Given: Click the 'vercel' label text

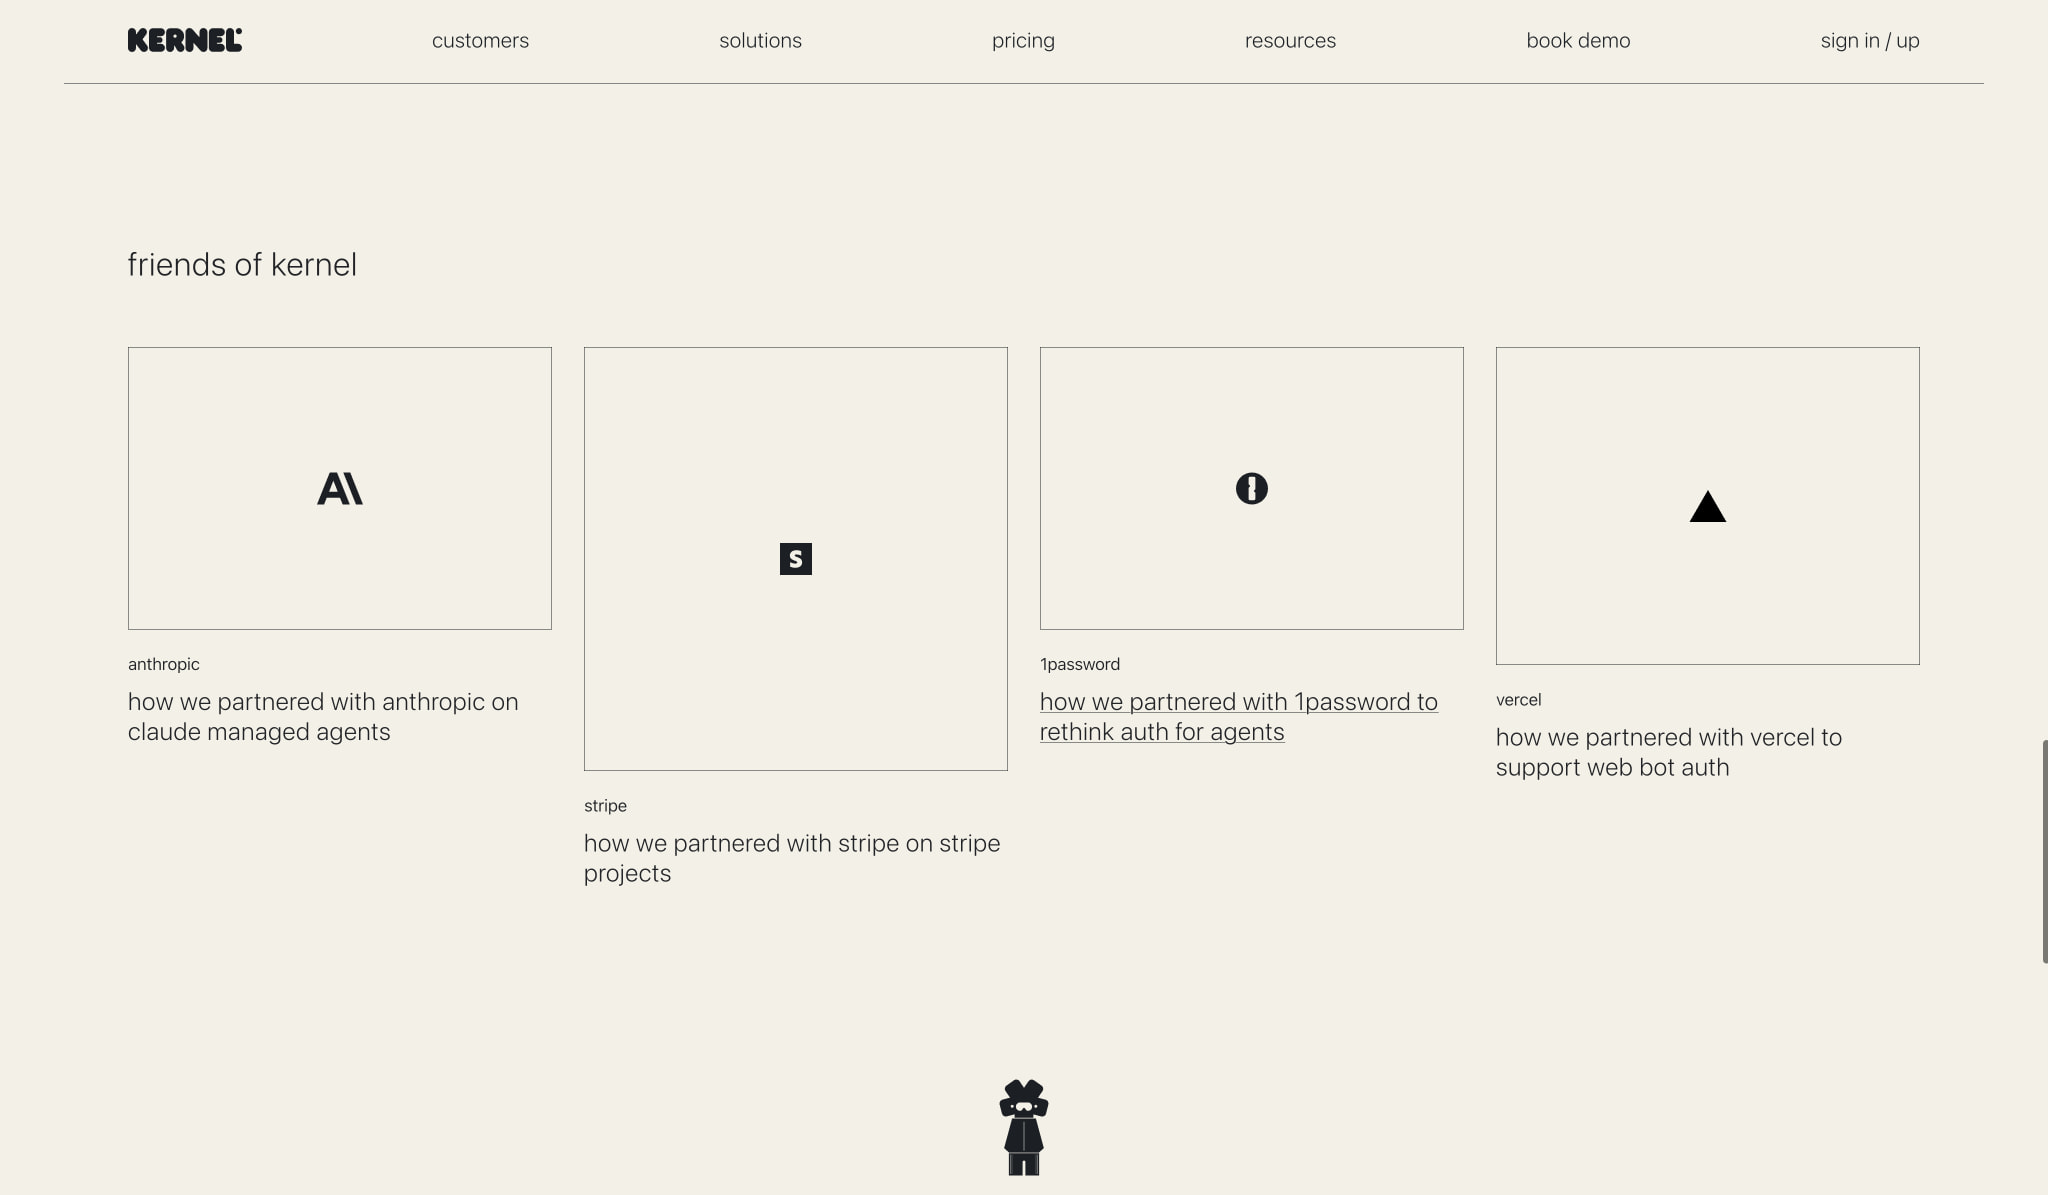Looking at the screenshot, I should [x=1518, y=700].
